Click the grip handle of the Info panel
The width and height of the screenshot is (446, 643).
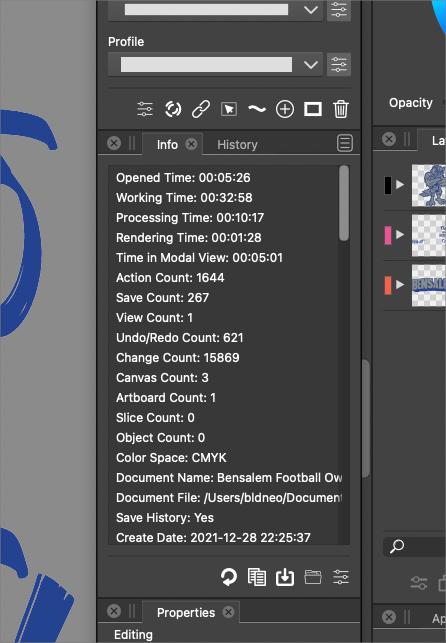(x=132, y=143)
